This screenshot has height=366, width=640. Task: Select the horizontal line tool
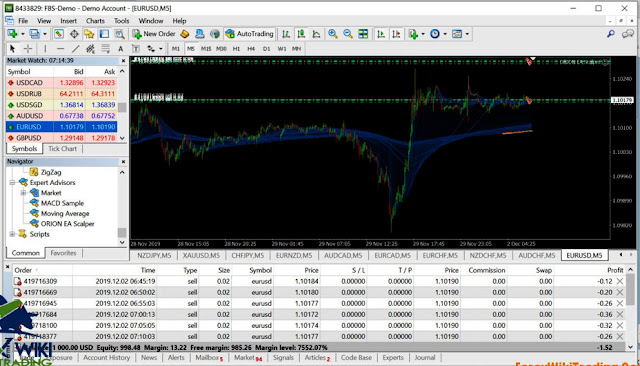(x=60, y=49)
